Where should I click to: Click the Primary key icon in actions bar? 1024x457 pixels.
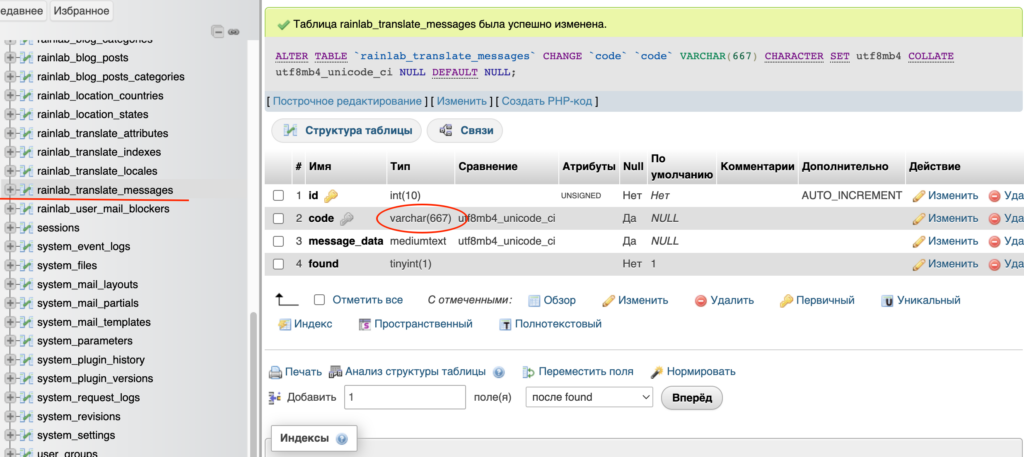click(x=787, y=300)
